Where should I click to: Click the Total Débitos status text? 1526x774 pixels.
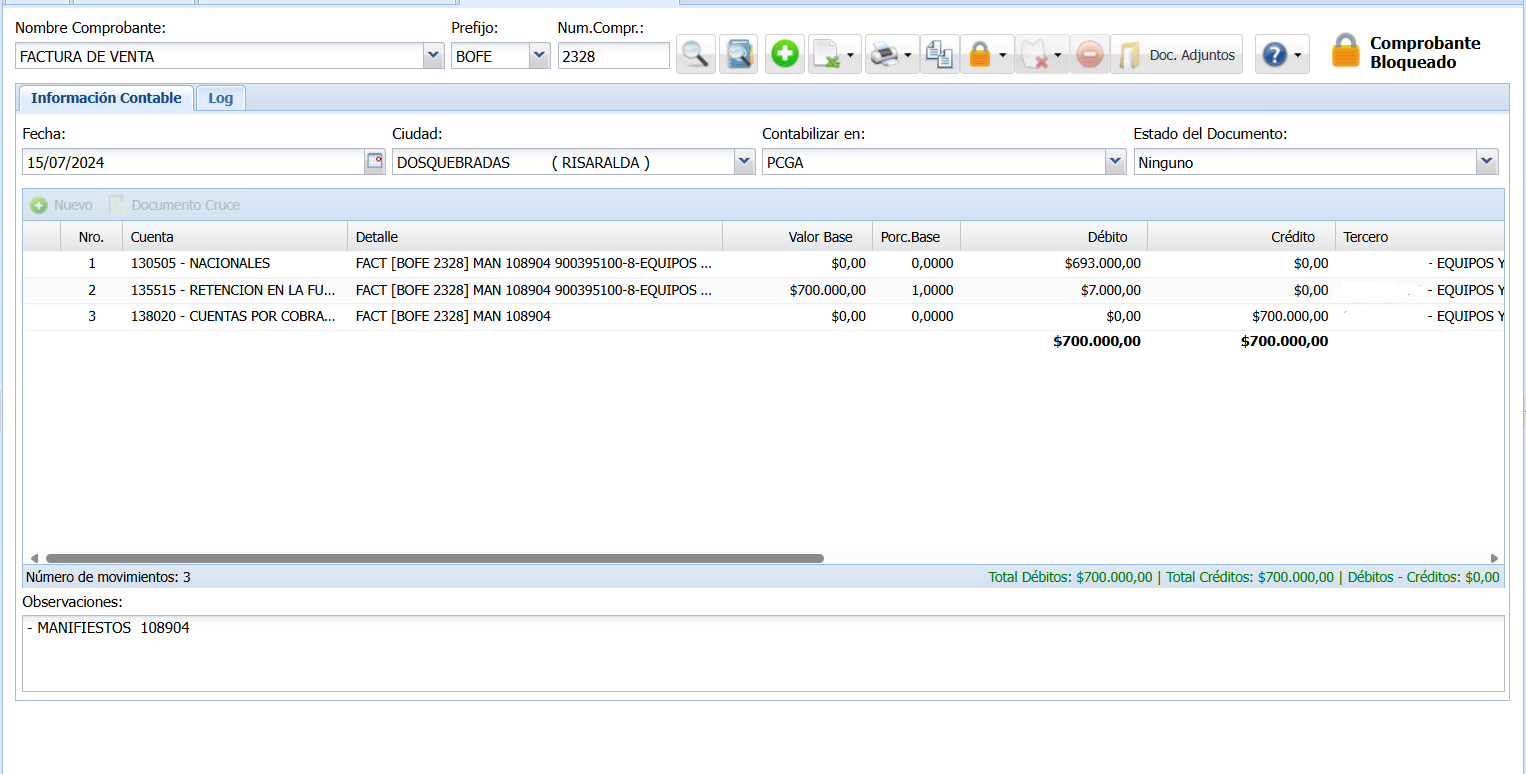pyautogui.click(x=1070, y=577)
